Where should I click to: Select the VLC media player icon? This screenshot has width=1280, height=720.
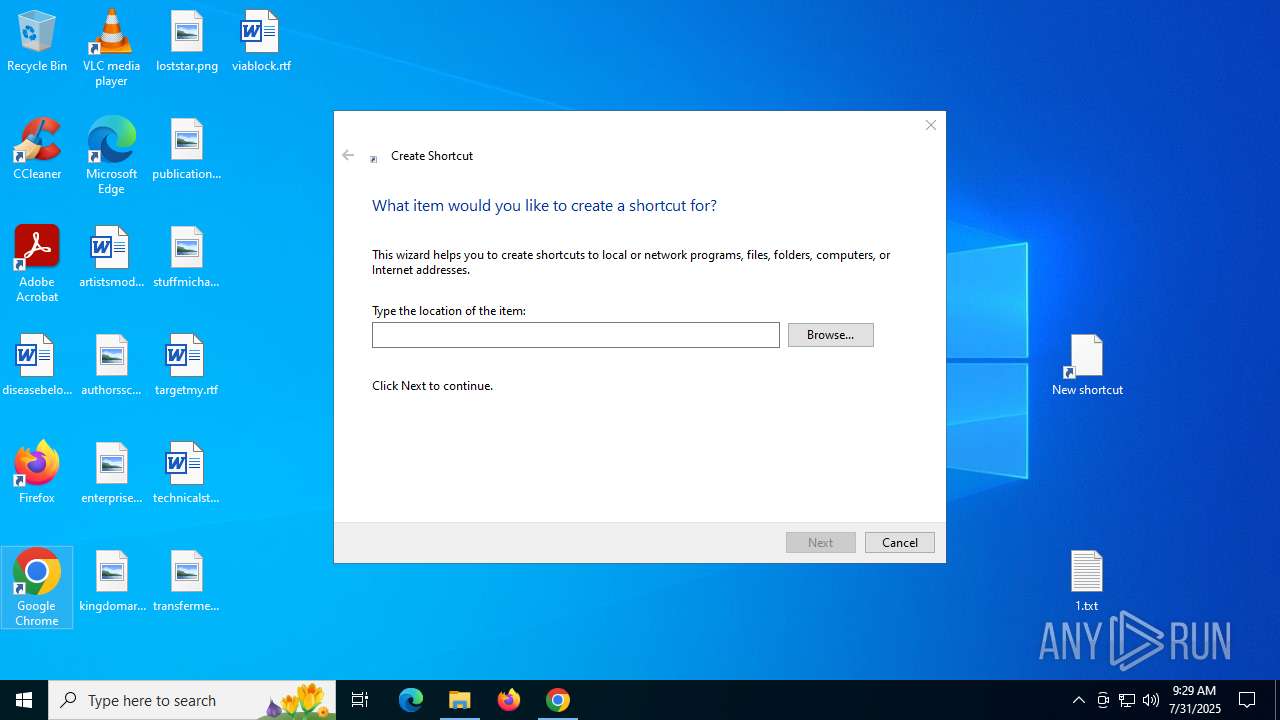pos(111,48)
